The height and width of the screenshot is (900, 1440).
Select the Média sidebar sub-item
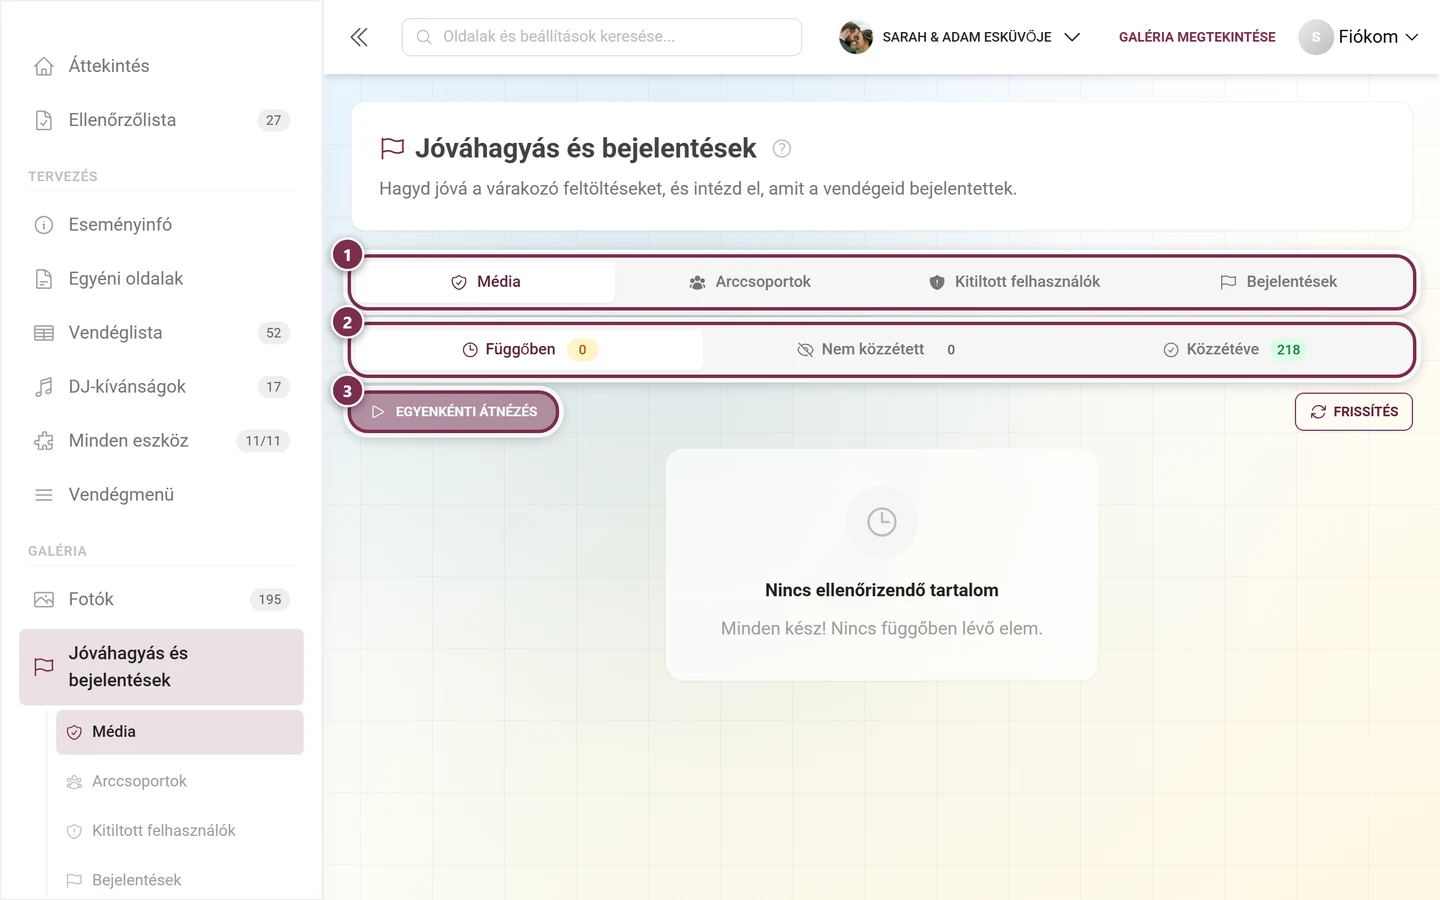(180, 732)
